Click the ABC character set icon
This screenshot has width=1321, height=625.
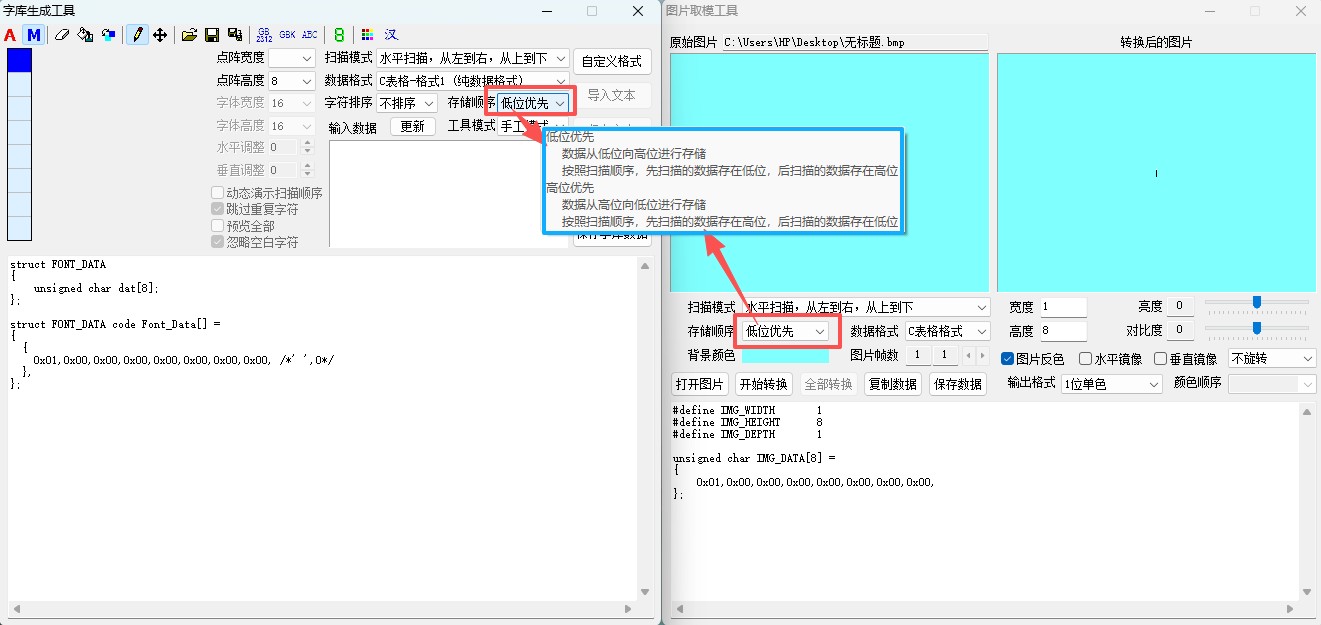[x=310, y=34]
